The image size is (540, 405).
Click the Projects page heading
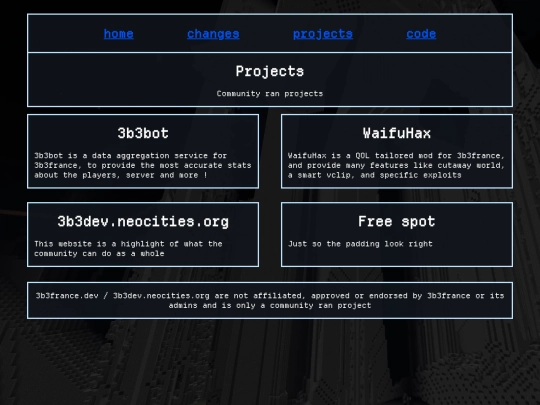(x=270, y=71)
